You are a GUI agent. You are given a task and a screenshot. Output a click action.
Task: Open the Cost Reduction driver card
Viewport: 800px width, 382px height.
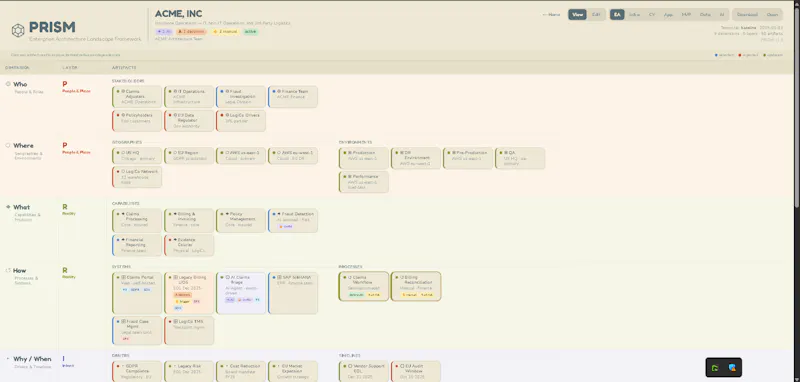(241, 371)
